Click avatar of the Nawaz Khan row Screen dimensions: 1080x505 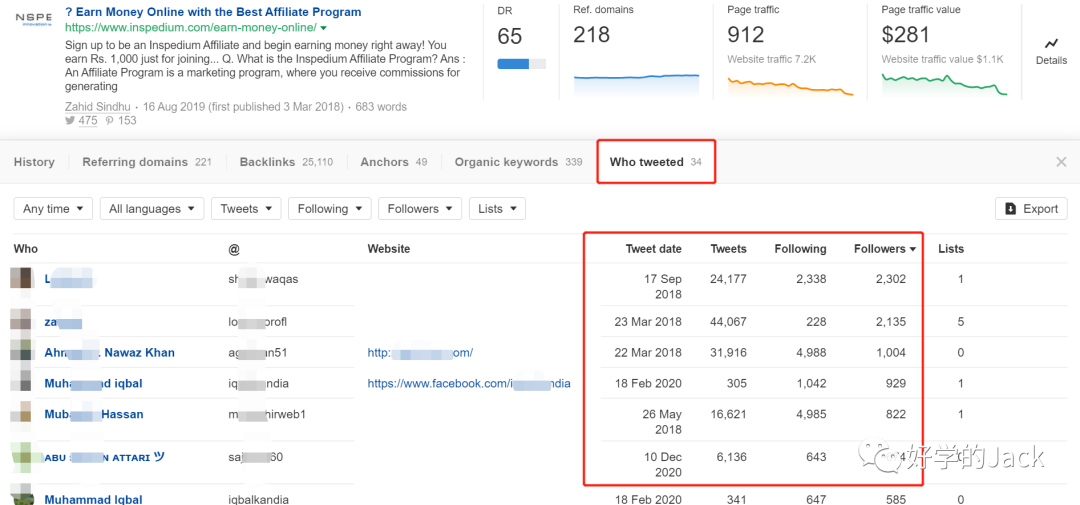[x=21, y=349]
